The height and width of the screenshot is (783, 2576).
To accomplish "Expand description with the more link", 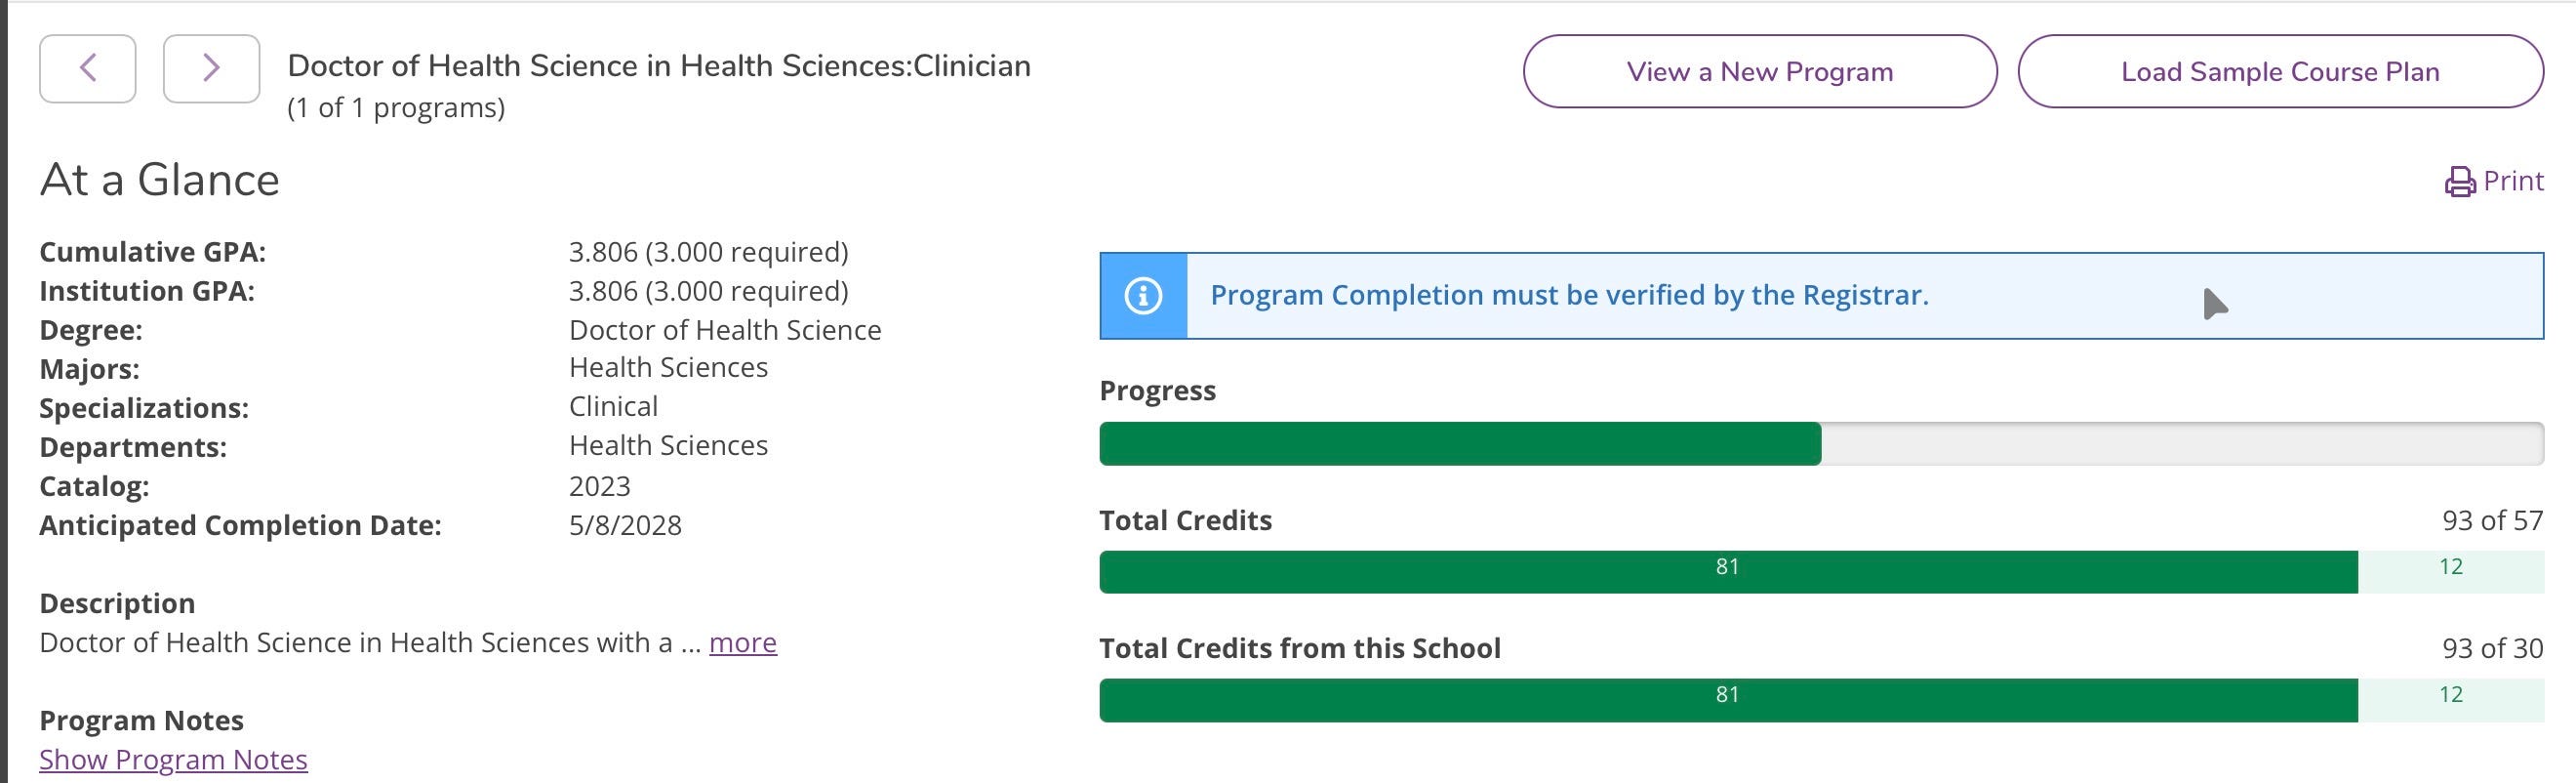I will tap(743, 642).
